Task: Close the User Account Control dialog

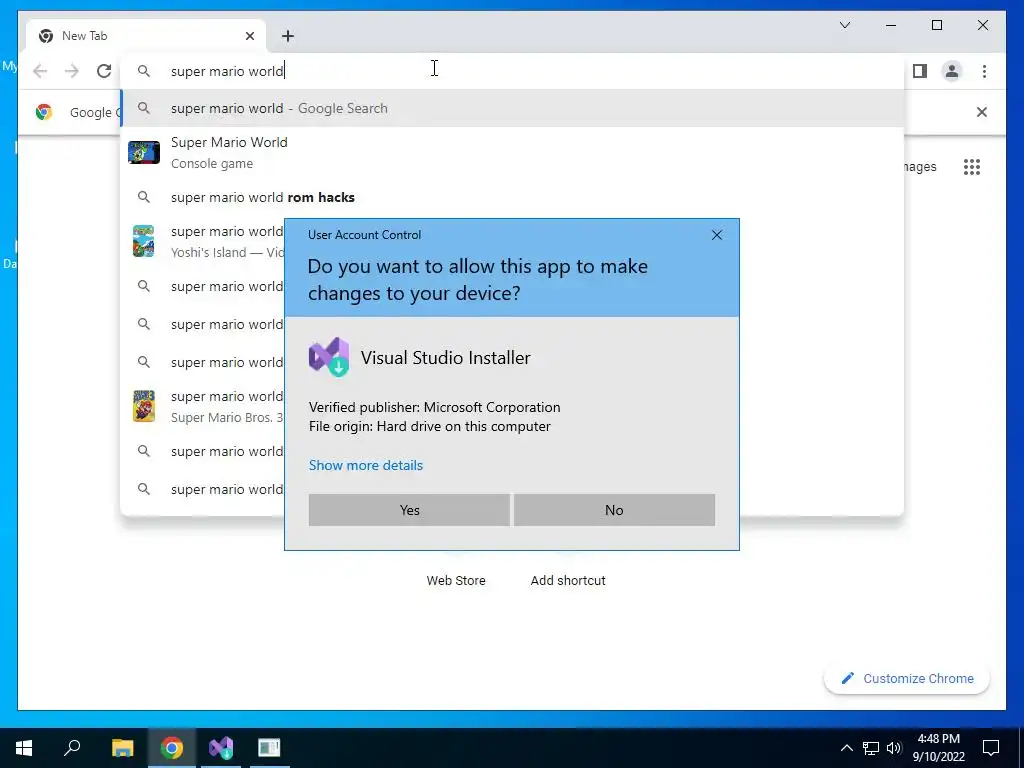Action: pyautogui.click(x=716, y=235)
